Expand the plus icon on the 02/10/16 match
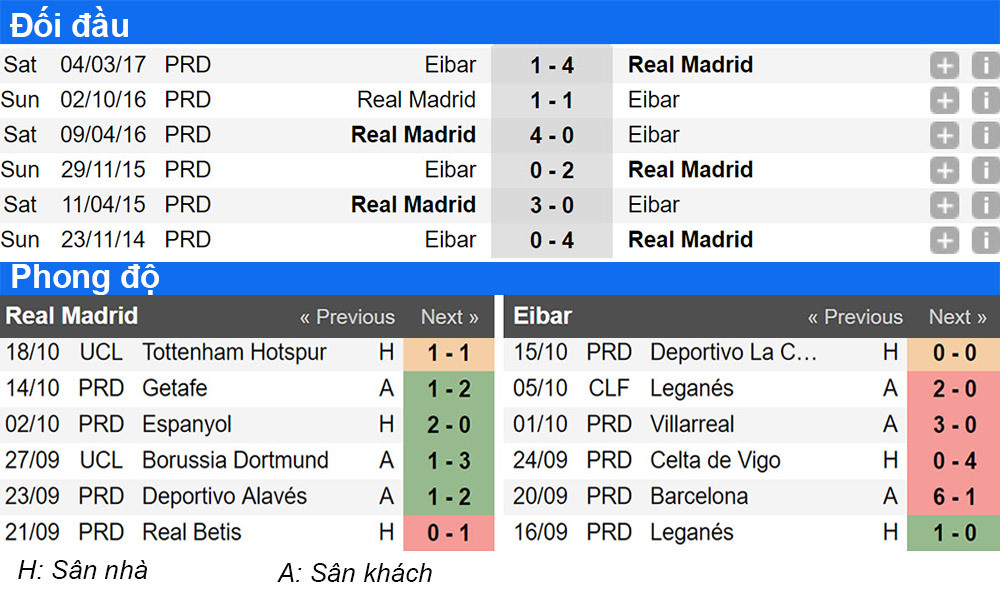The height and width of the screenshot is (591, 1000). pos(944,101)
